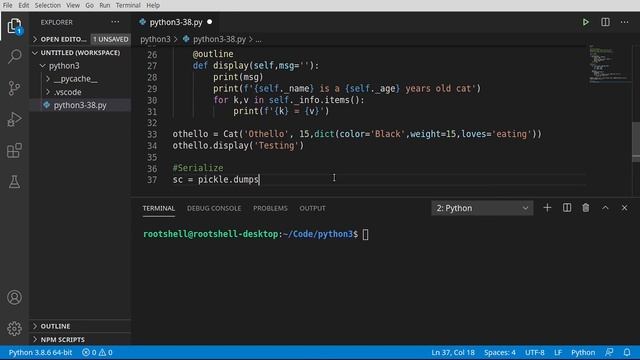Viewport: 640px width, 360px height.
Task: Click in the terminal prompt line
Action: (x=256, y=234)
